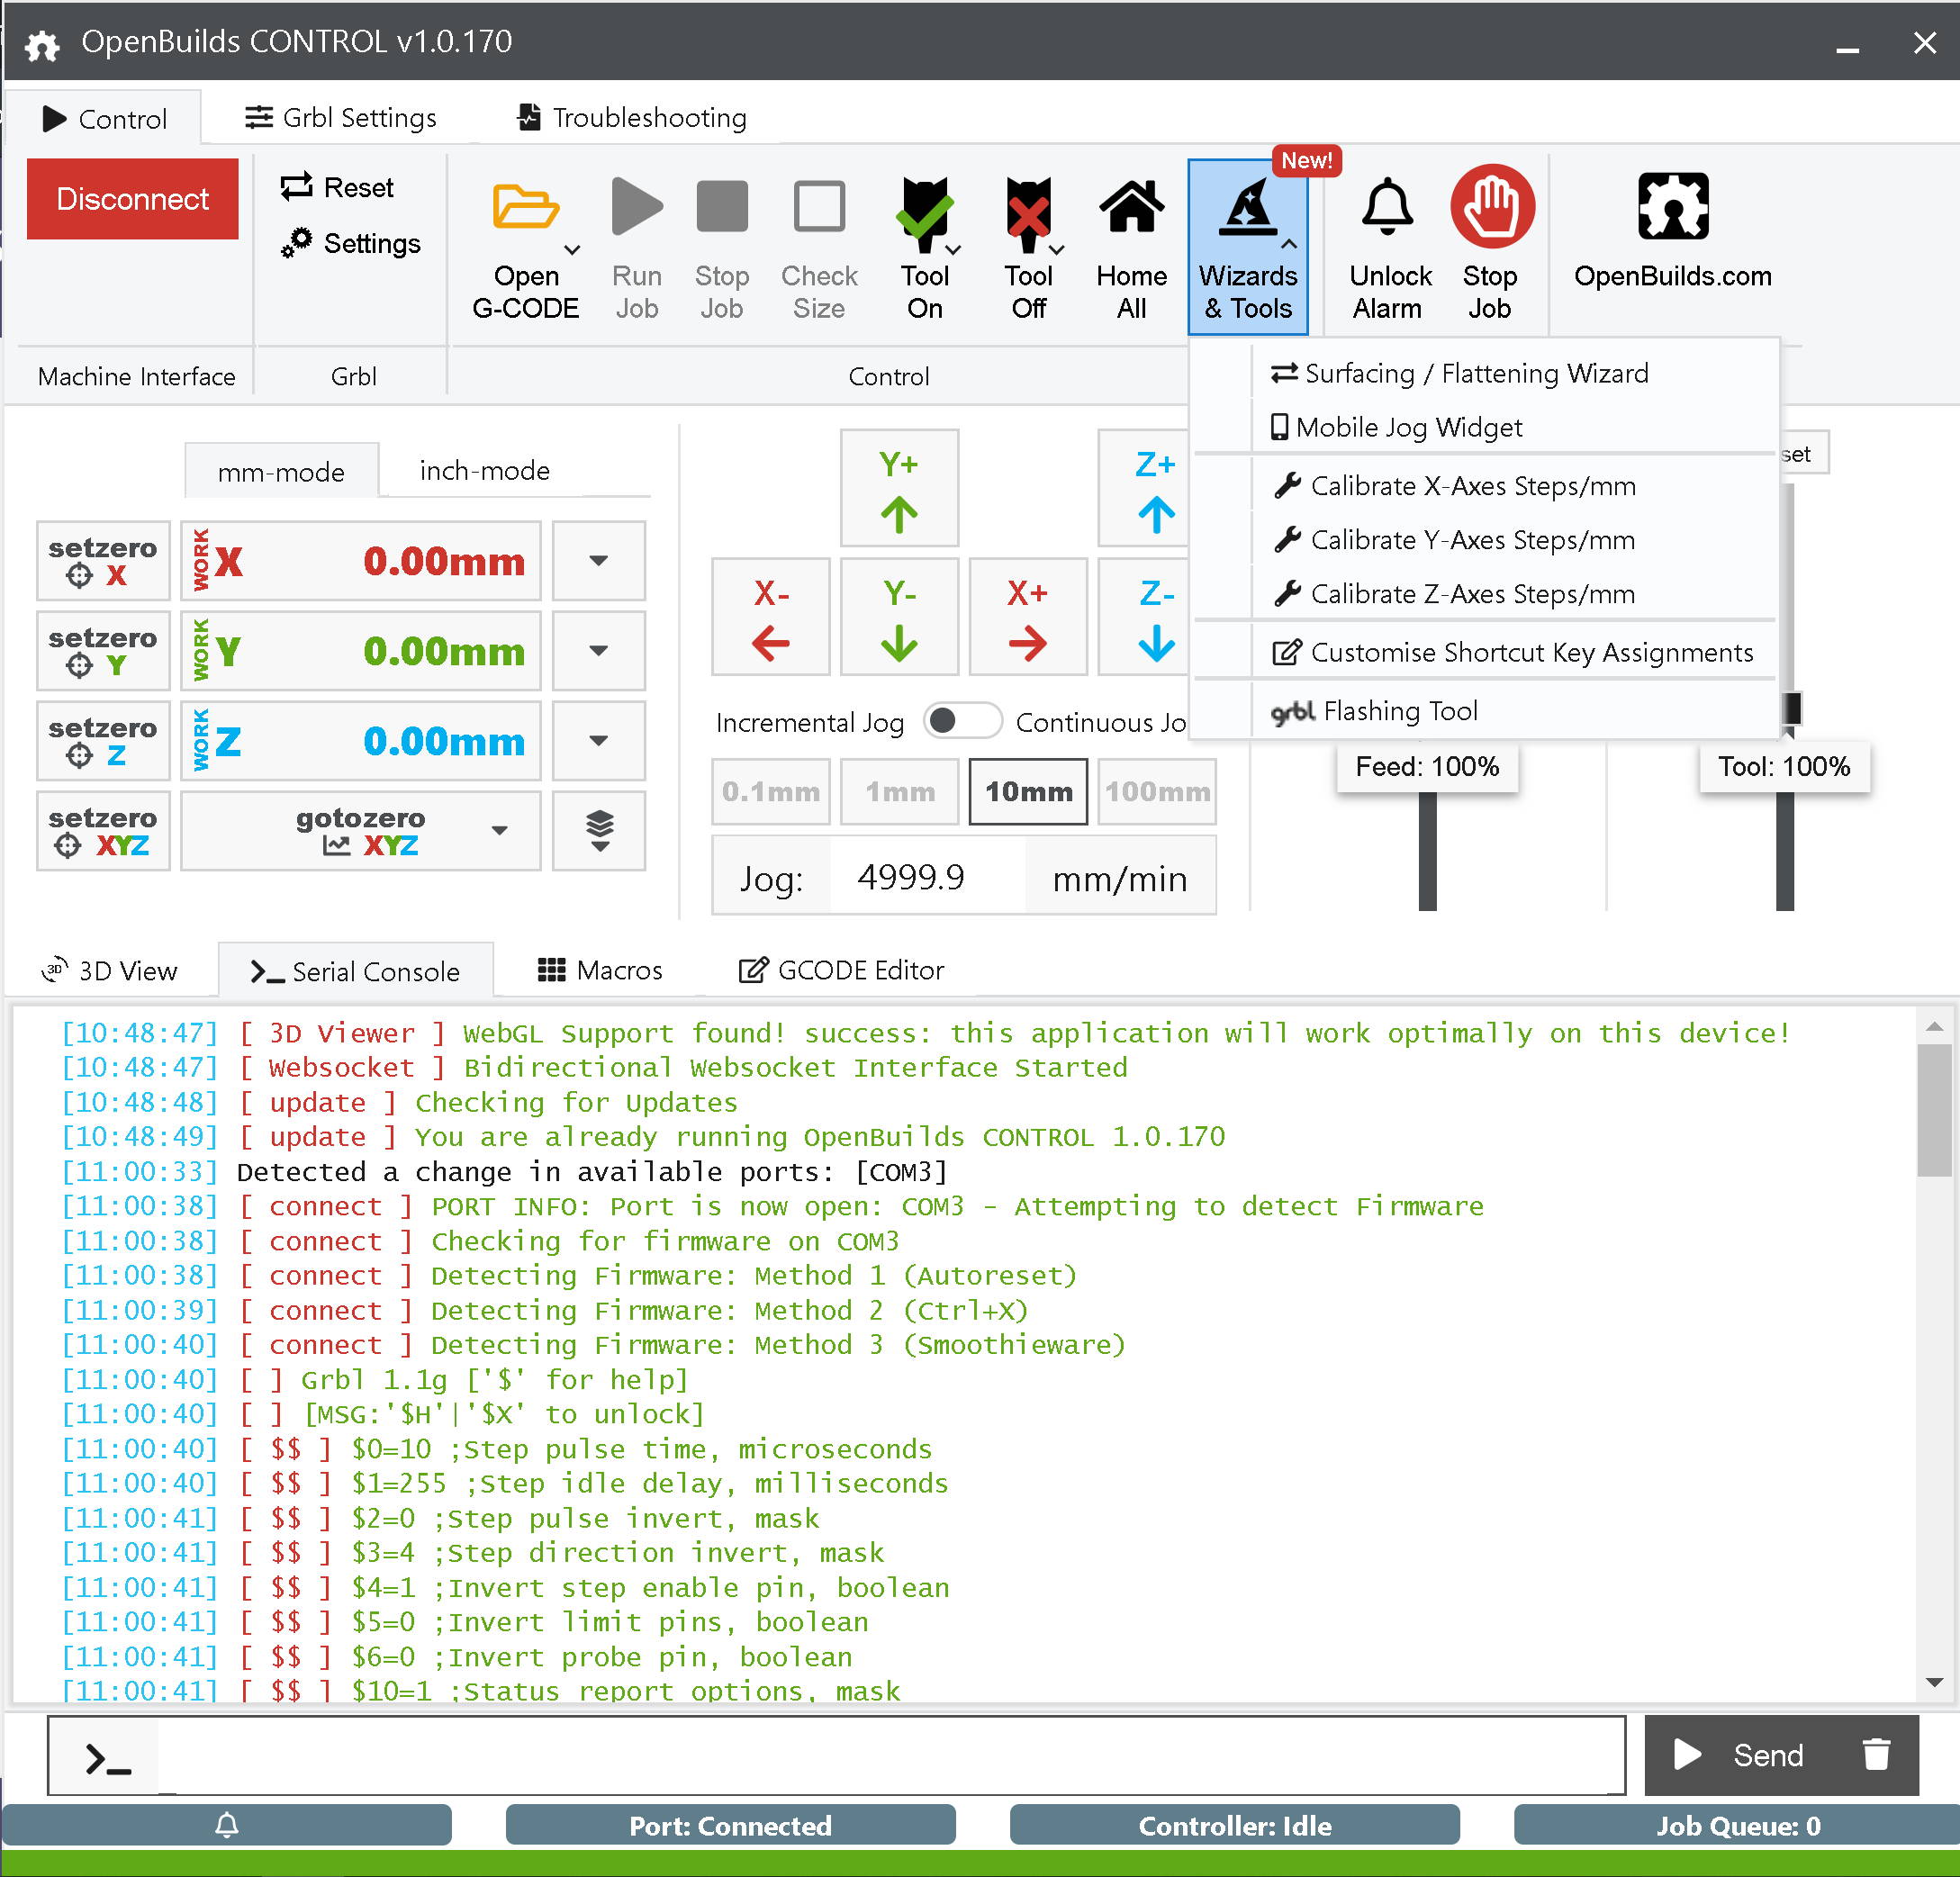The width and height of the screenshot is (1960, 1877).
Task: Expand the X axis dropdown arrow
Action: 598,561
